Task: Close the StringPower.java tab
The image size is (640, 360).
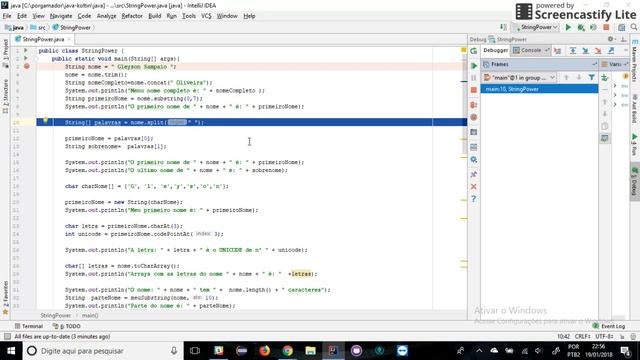Action: click(x=69, y=39)
